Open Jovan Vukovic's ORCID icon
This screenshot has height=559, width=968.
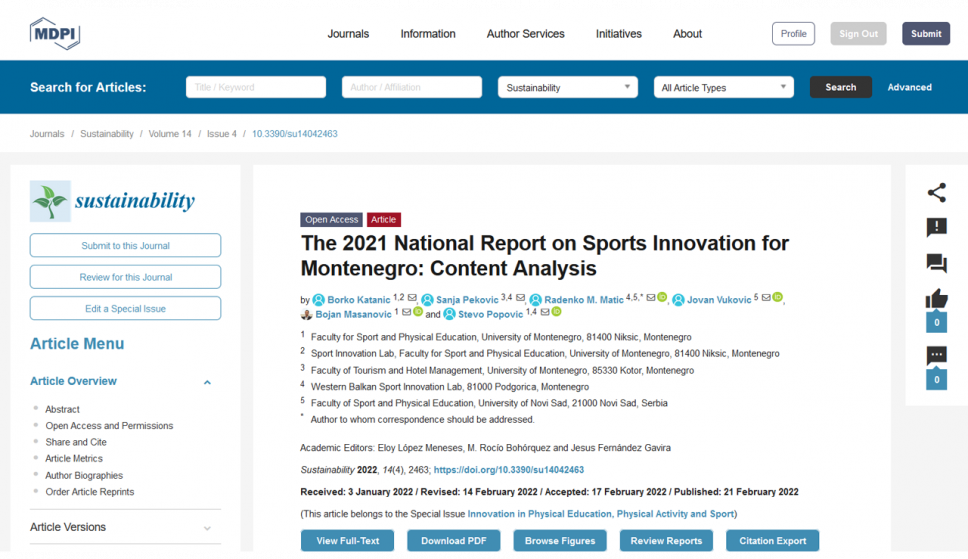coord(778,298)
